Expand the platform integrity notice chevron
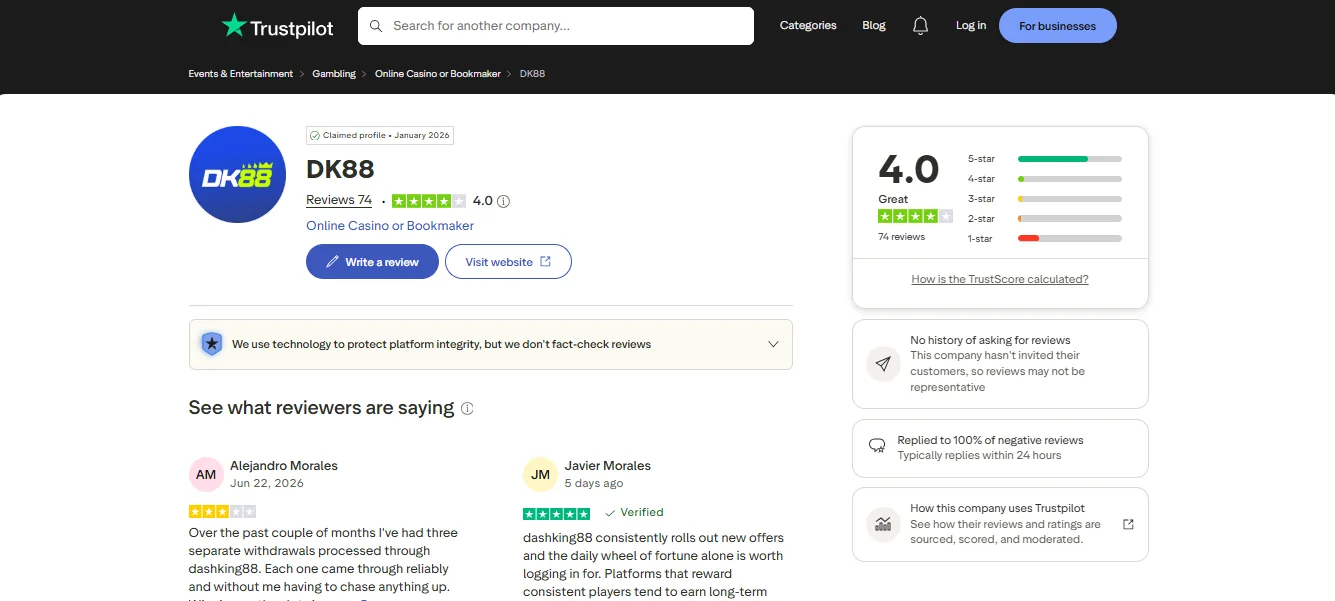 click(773, 344)
